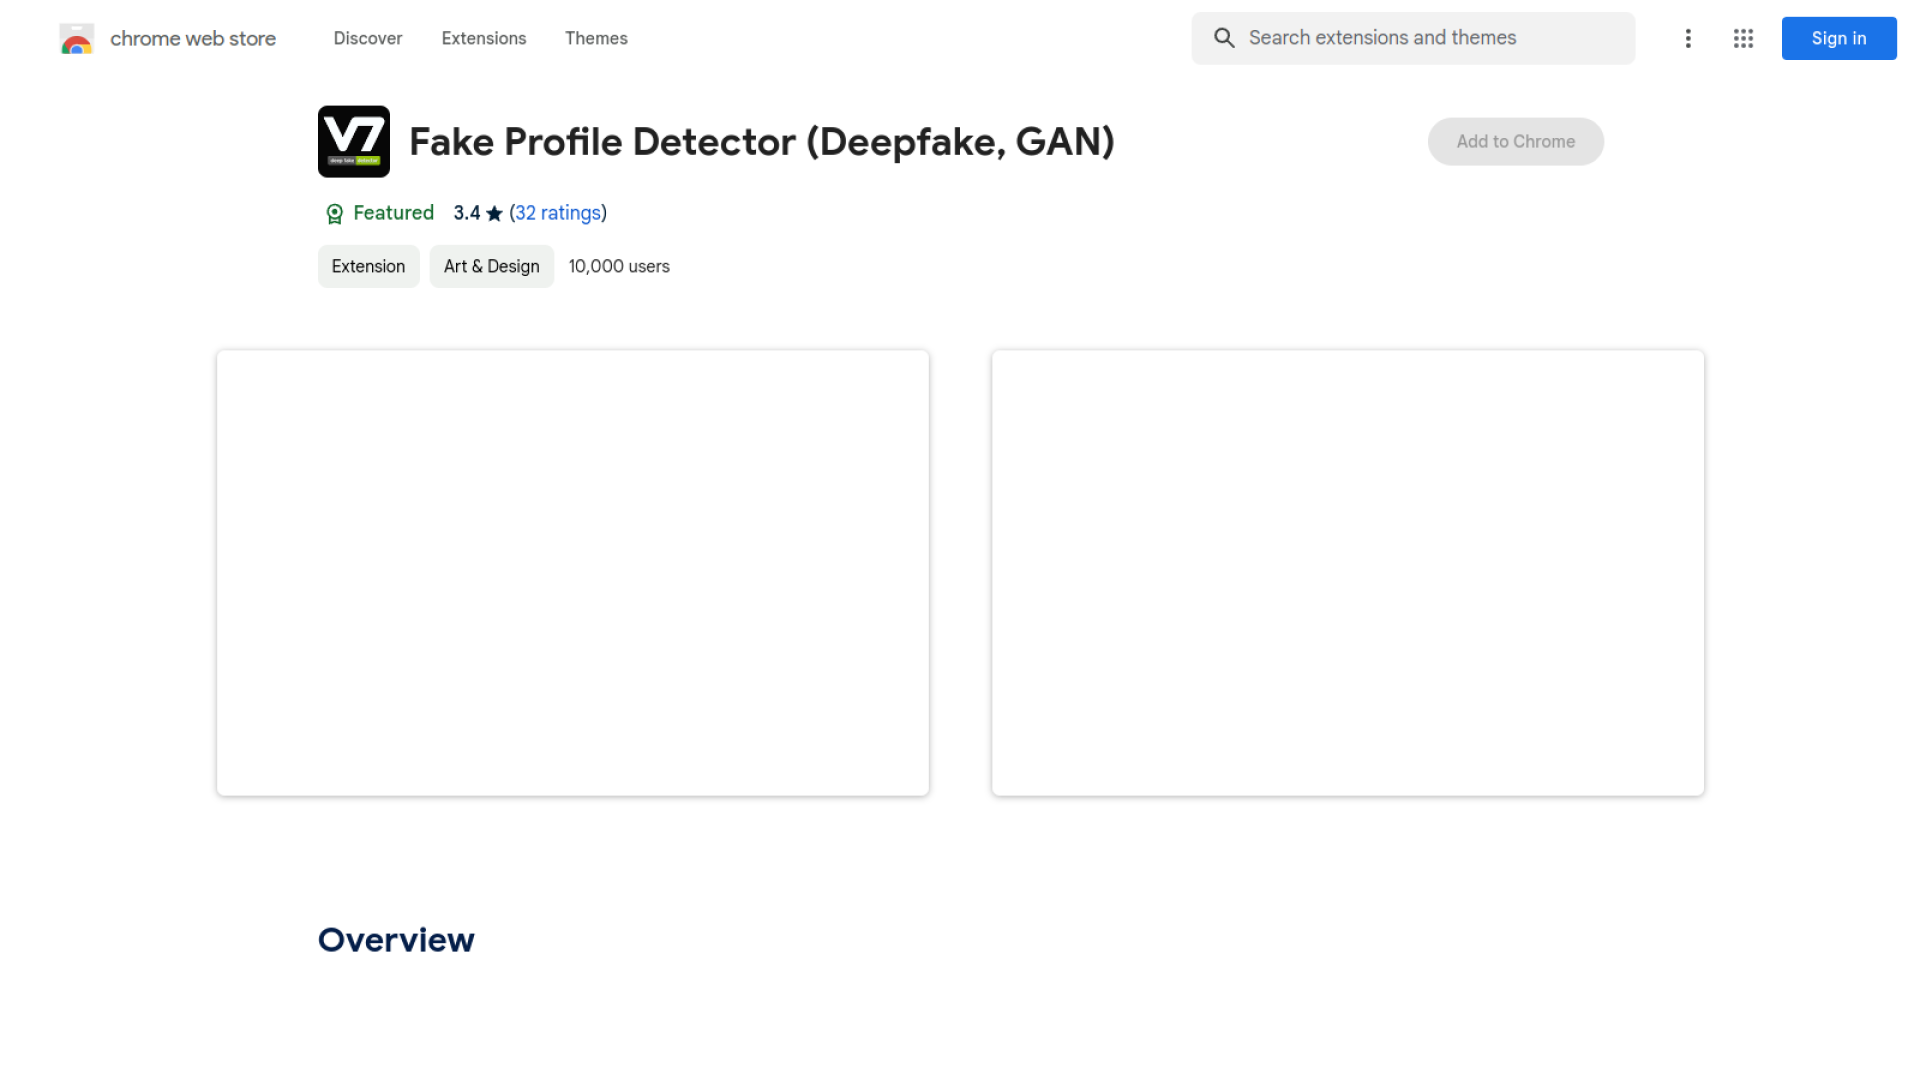Image resolution: width=1920 pixels, height=1080 pixels.
Task: Click the Add to Chrome button
Action: pos(1515,141)
